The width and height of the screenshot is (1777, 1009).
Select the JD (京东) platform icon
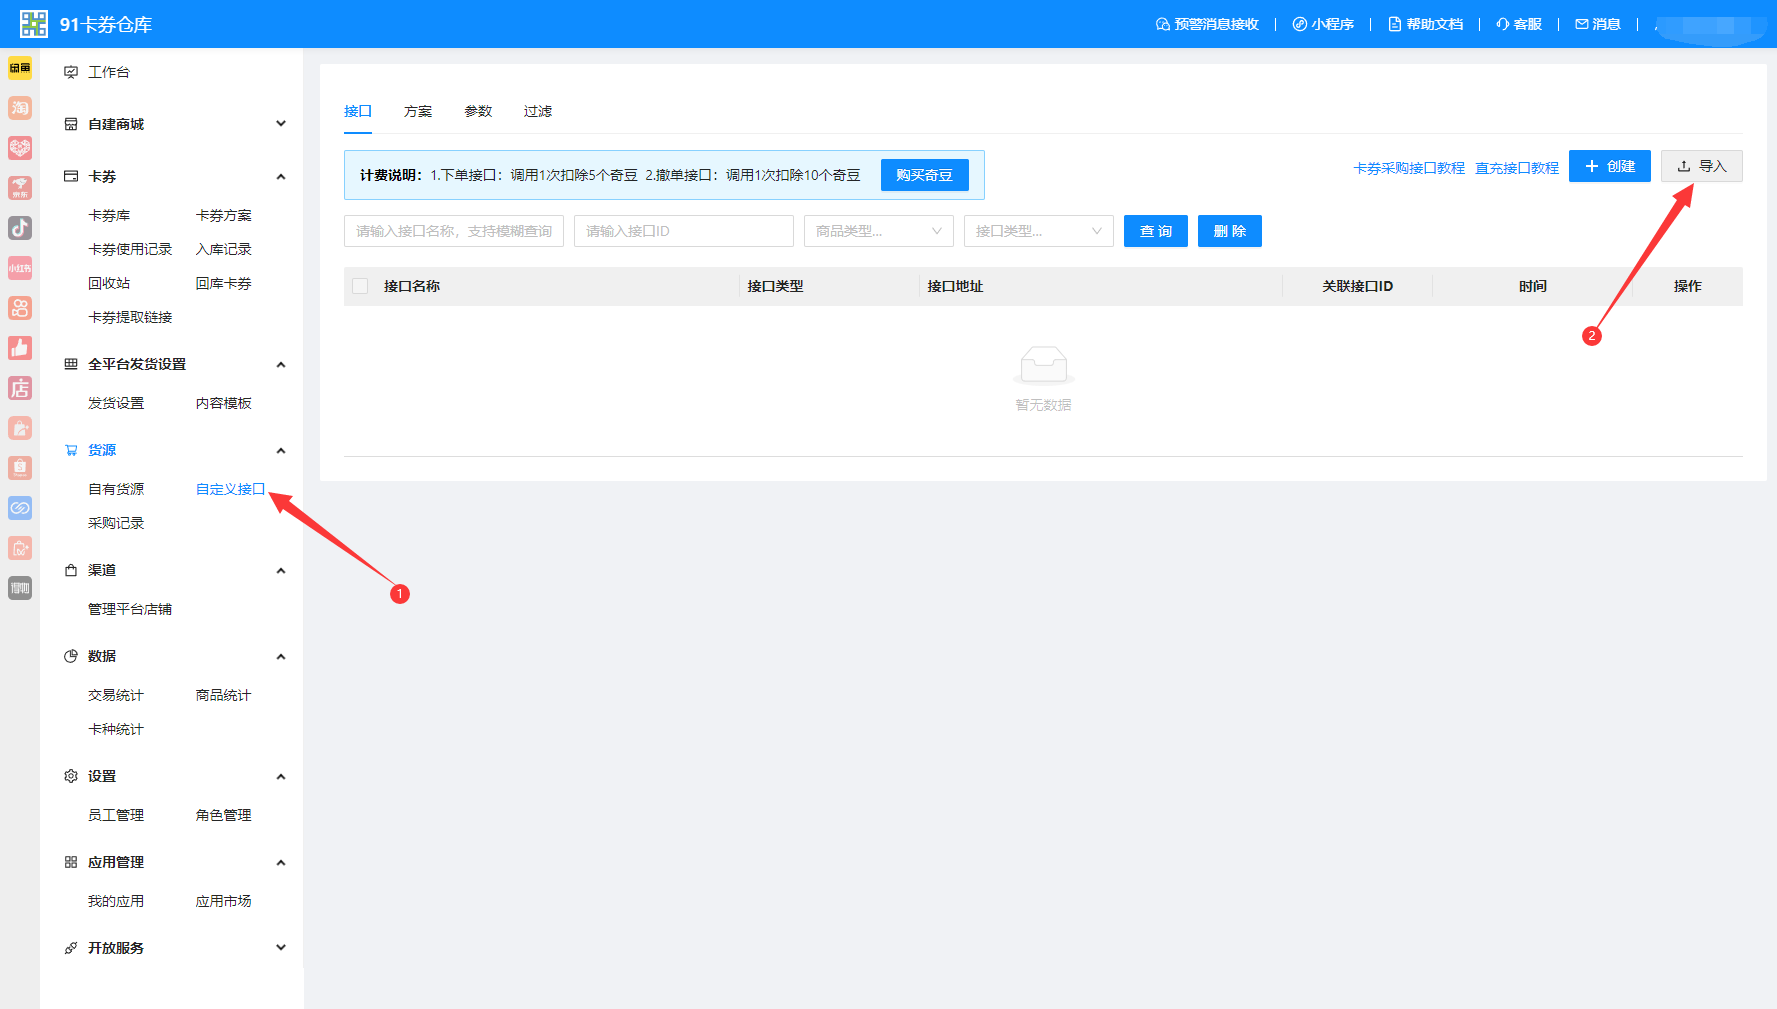pyautogui.click(x=20, y=188)
